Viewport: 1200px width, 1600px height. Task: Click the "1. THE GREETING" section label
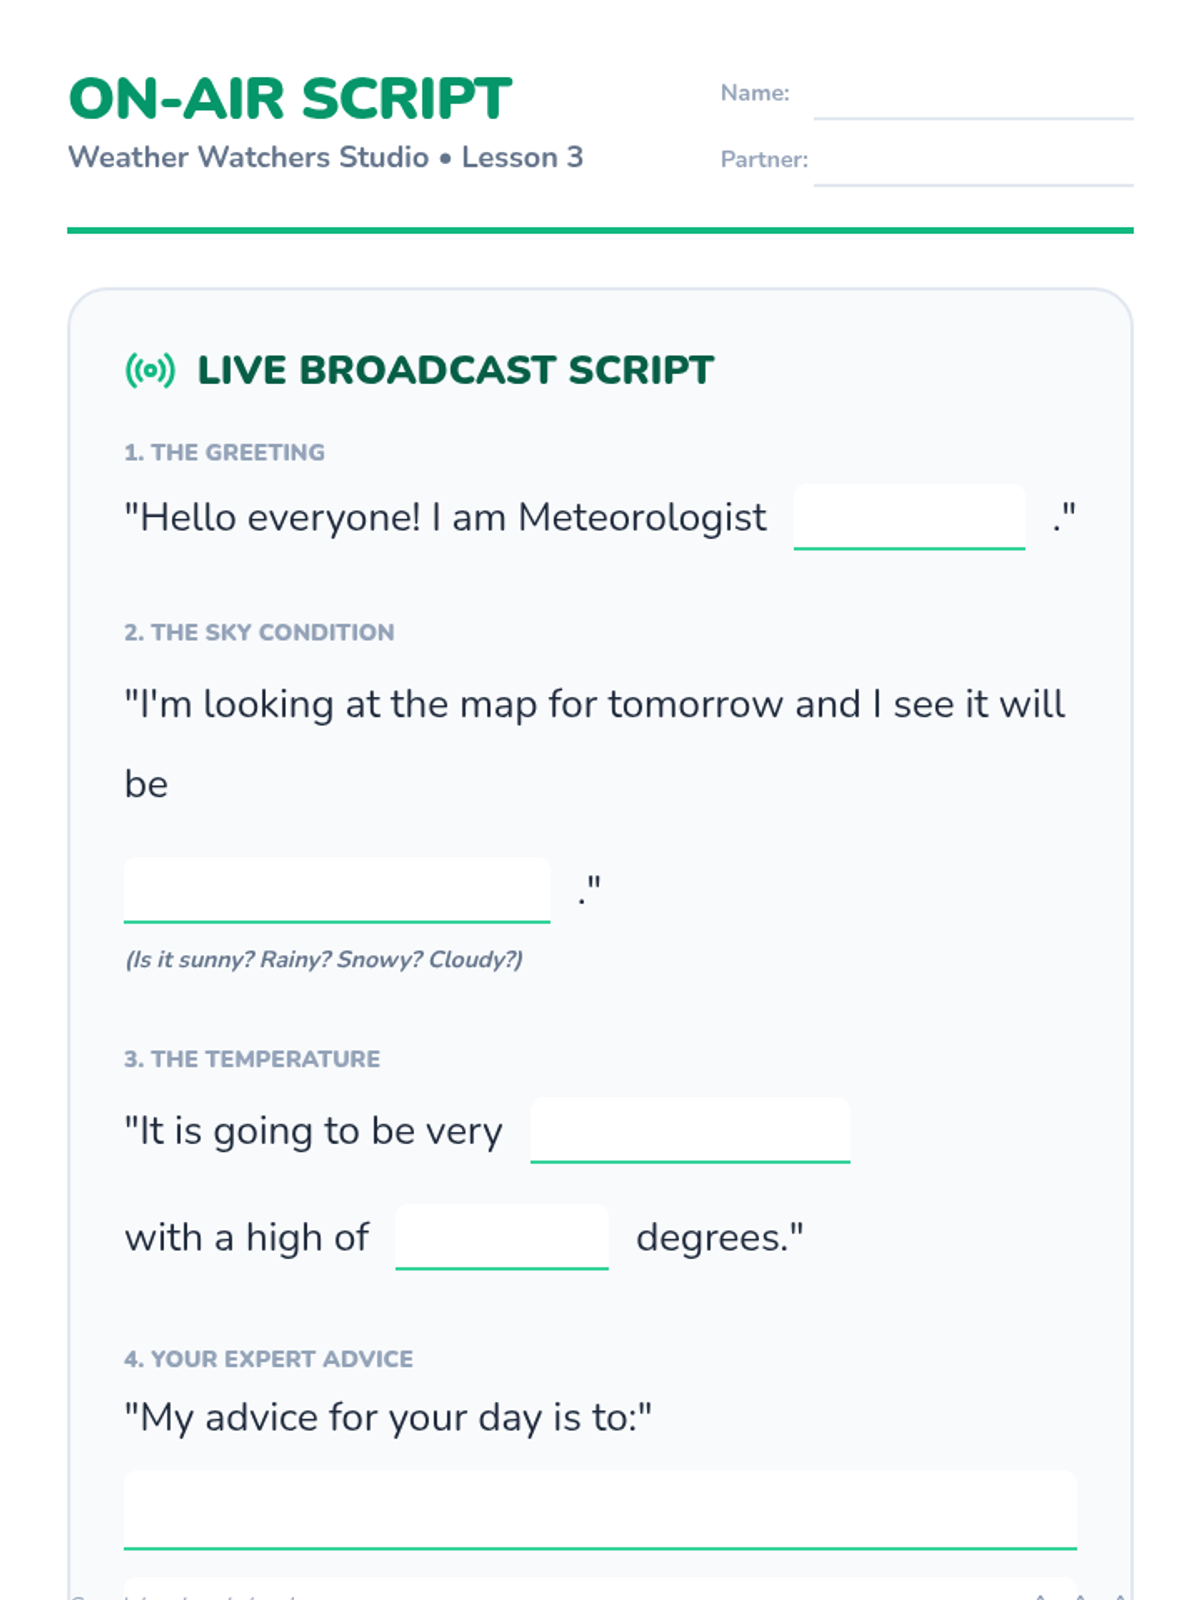tap(224, 452)
